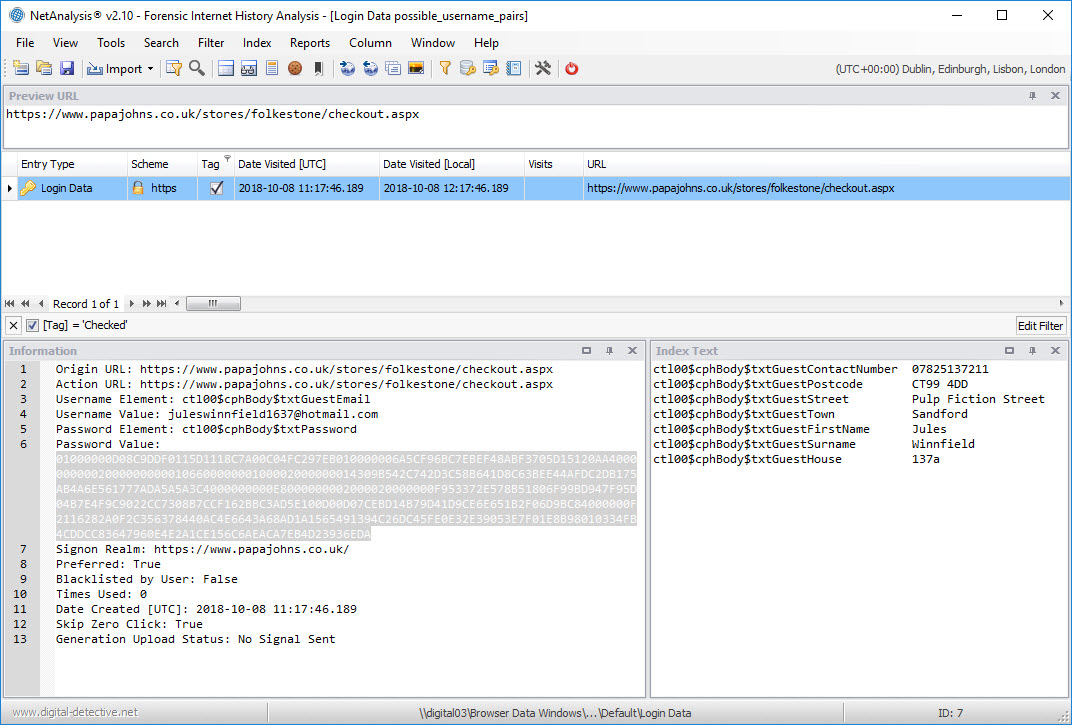The width and height of the screenshot is (1072, 725).
Task: Click the Import button in toolbar
Action: coord(115,68)
